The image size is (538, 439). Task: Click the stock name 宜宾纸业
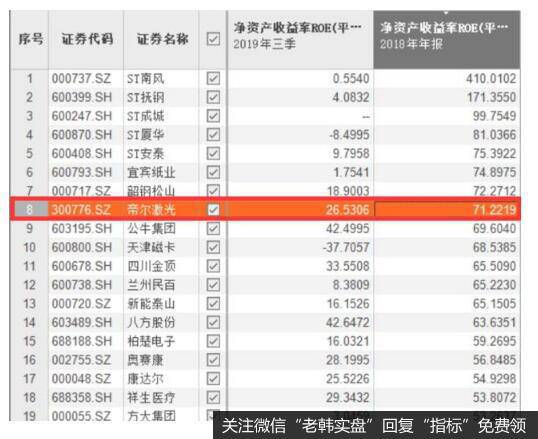click(x=151, y=173)
